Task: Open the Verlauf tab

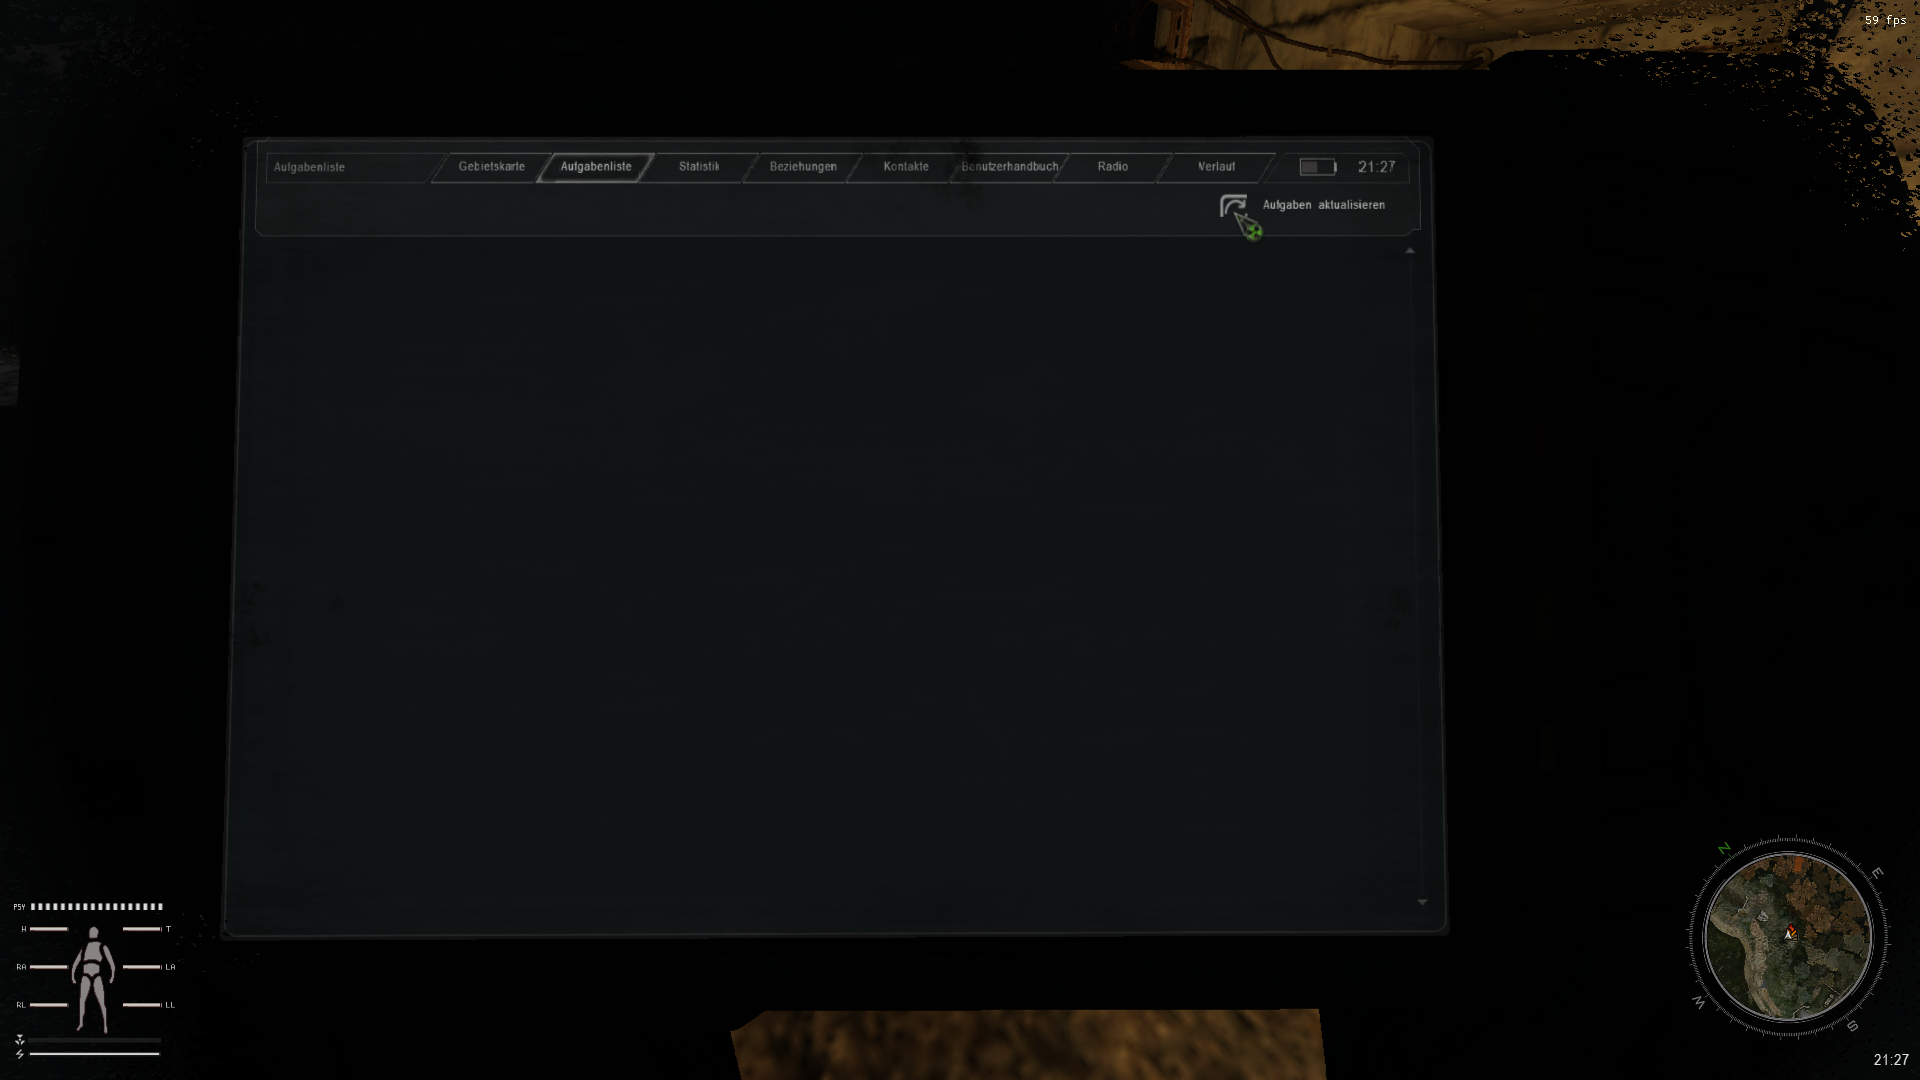Action: (1216, 167)
